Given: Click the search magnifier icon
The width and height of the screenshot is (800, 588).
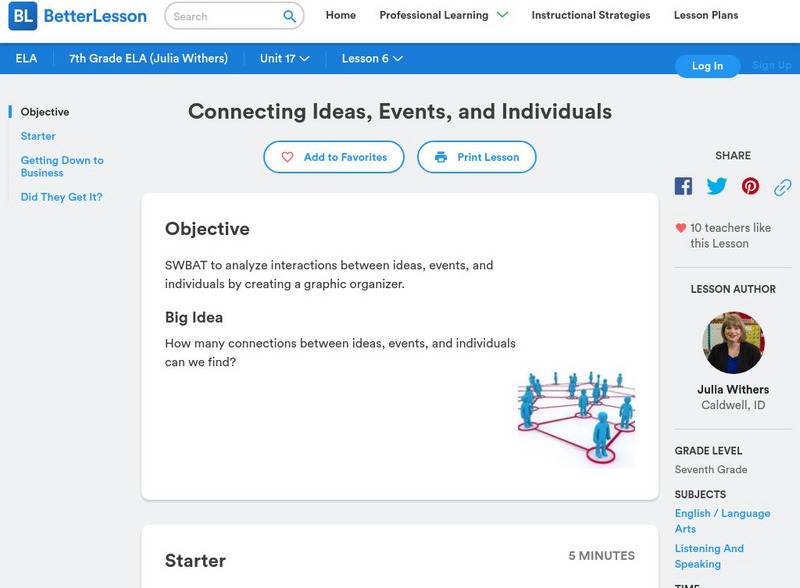Looking at the screenshot, I should coord(289,16).
